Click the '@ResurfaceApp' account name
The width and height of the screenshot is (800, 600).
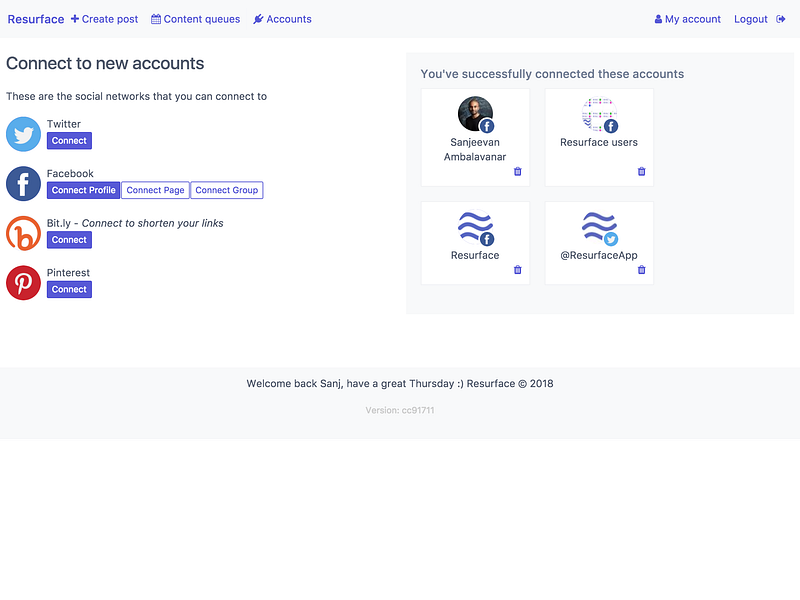[599, 255]
